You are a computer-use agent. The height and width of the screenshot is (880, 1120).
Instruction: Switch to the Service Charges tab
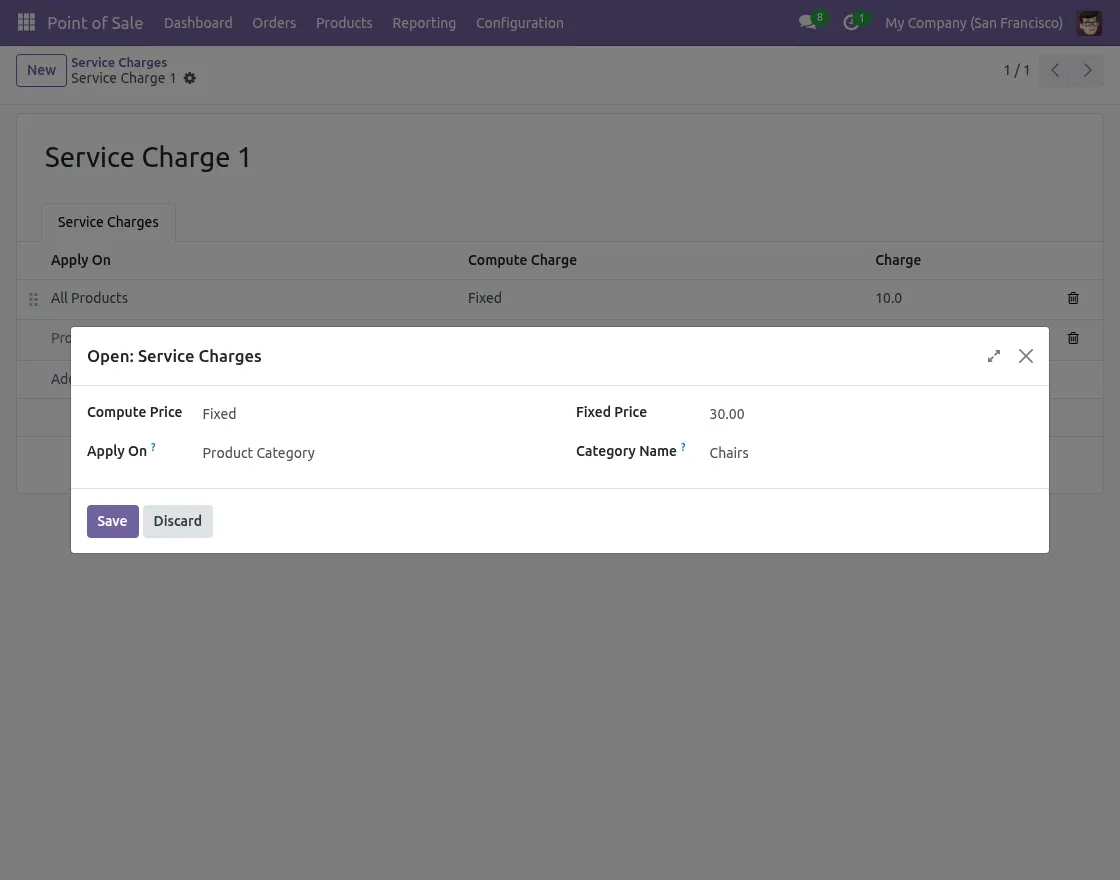(108, 221)
